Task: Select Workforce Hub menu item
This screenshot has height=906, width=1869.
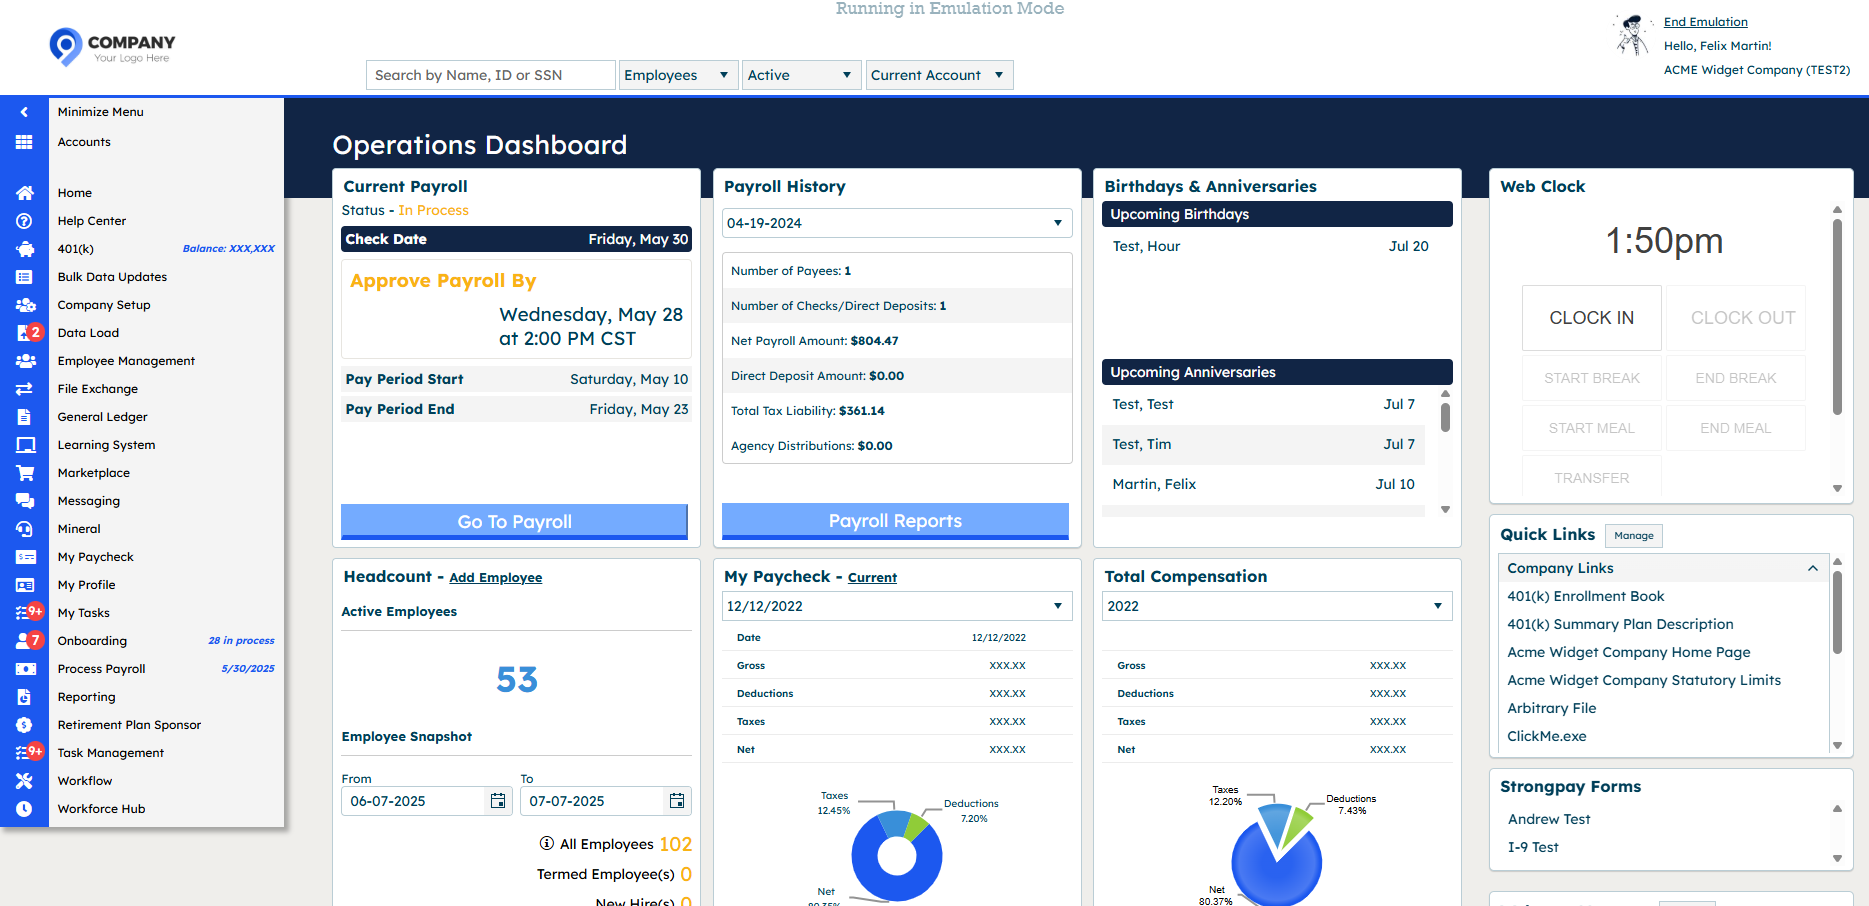Action: click(101, 809)
